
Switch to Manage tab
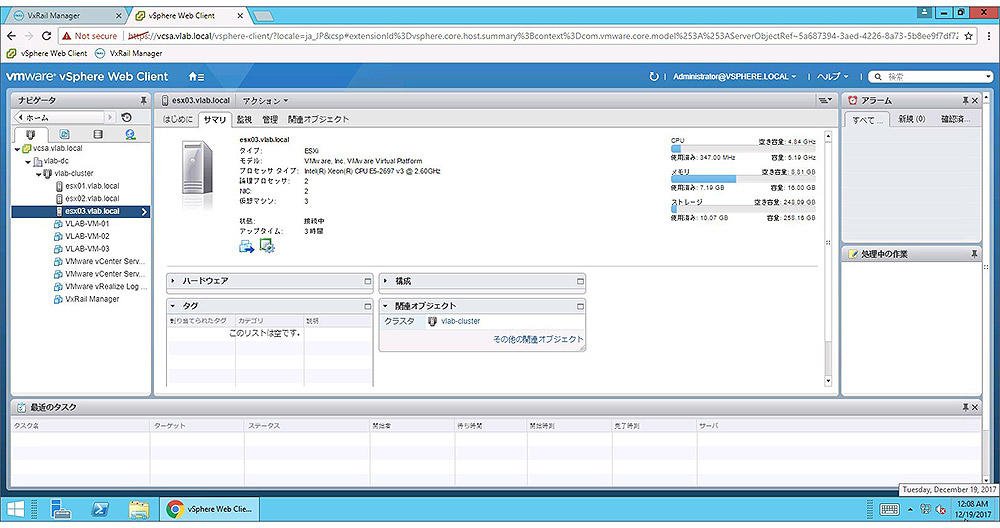[x=270, y=119]
